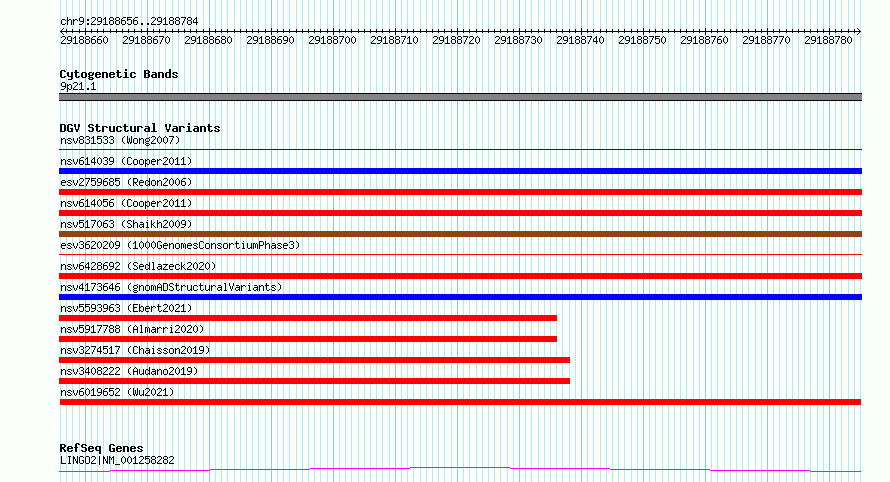Open variant nsv614056 (Cooper2011) label
890x482 pixels.
pyautogui.click(x=126, y=203)
